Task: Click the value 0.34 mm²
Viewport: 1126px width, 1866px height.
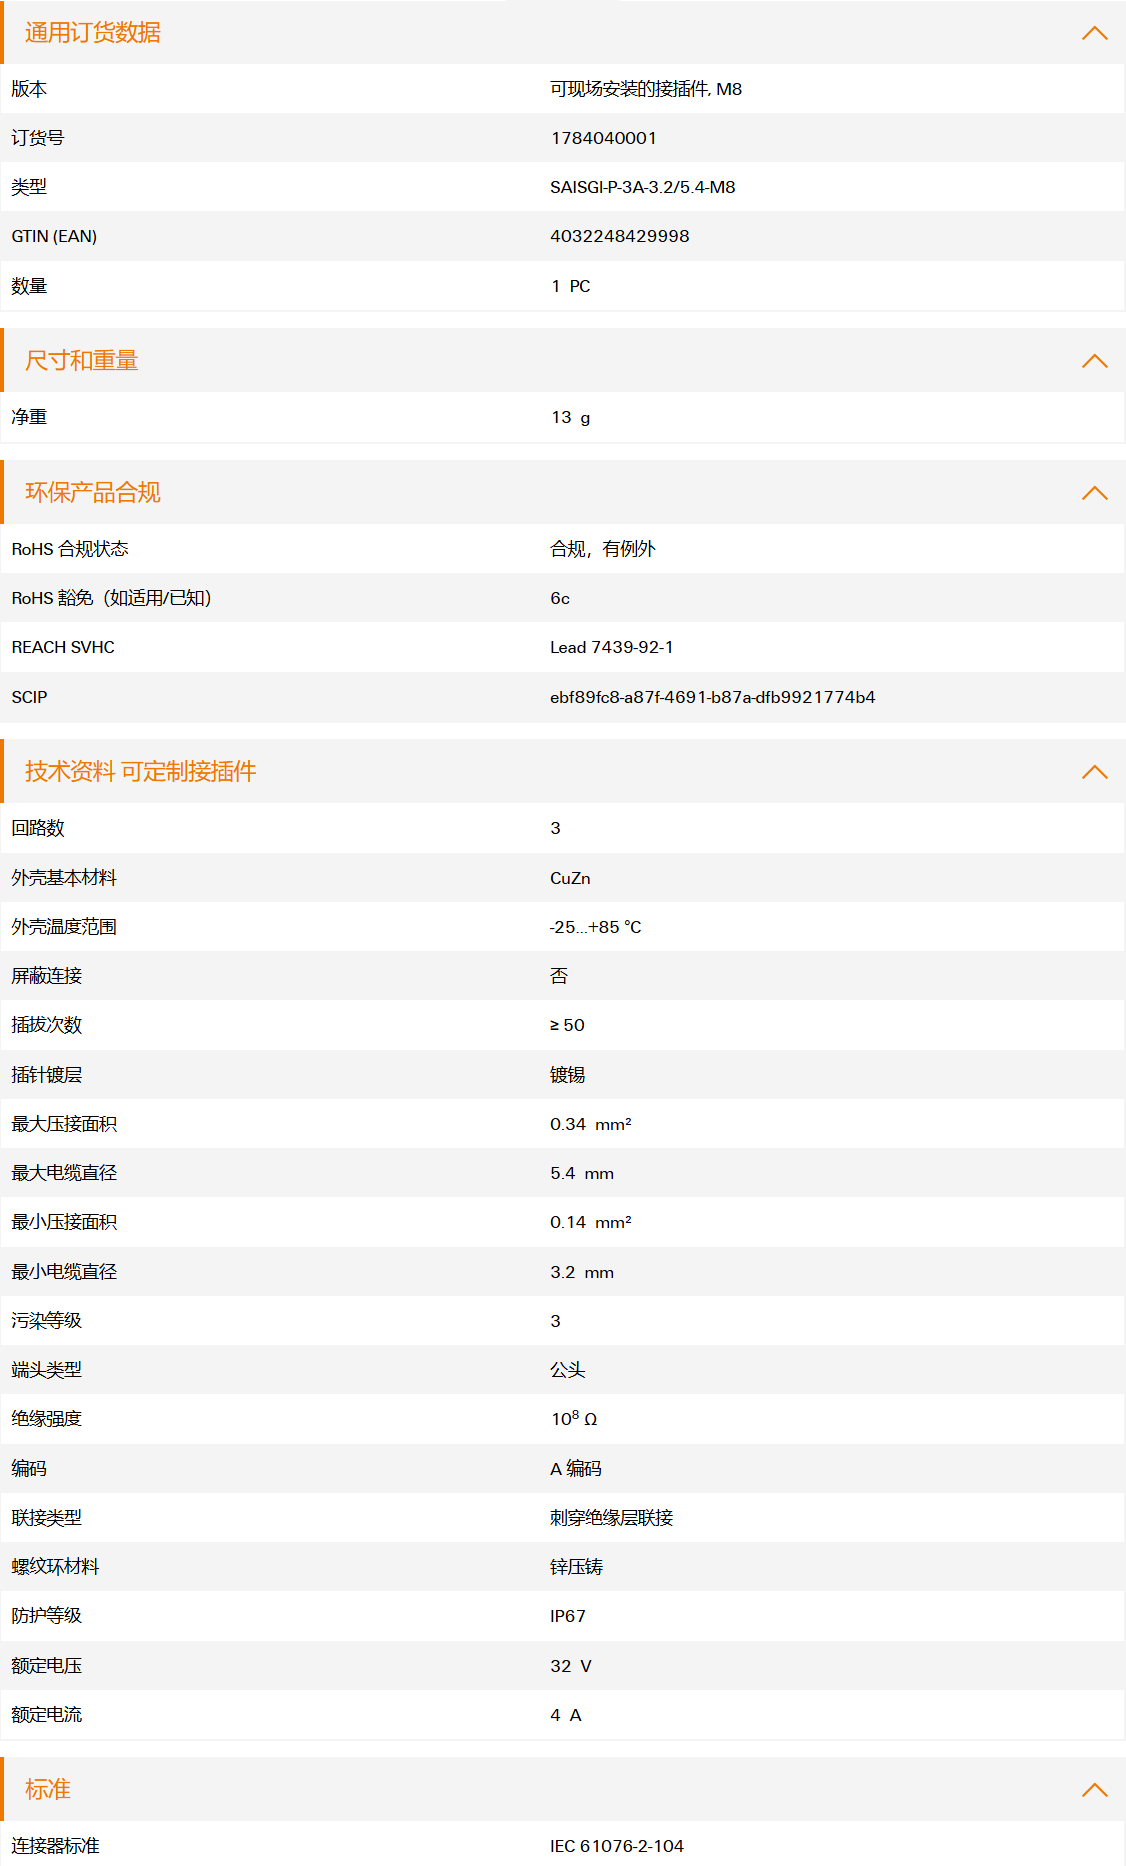Action: click(x=591, y=1124)
